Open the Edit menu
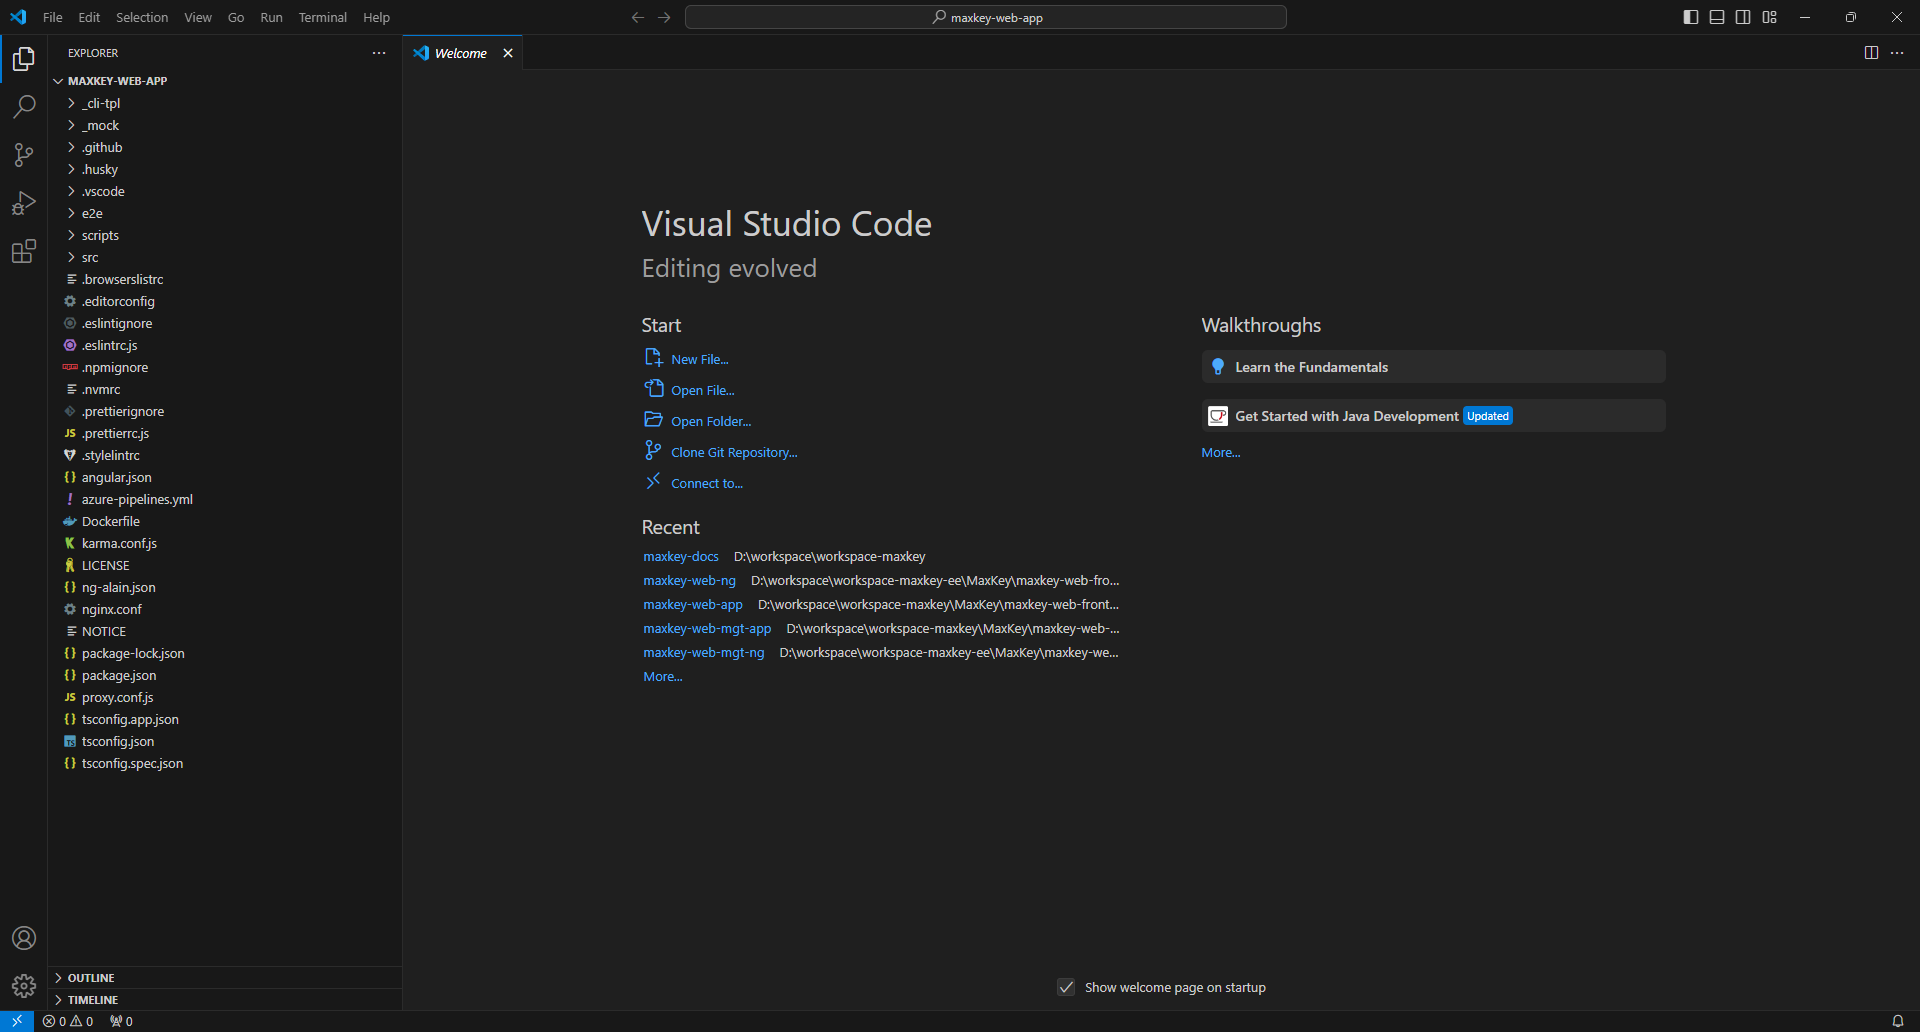The width and height of the screenshot is (1920, 1032). [x=89, y=17]
